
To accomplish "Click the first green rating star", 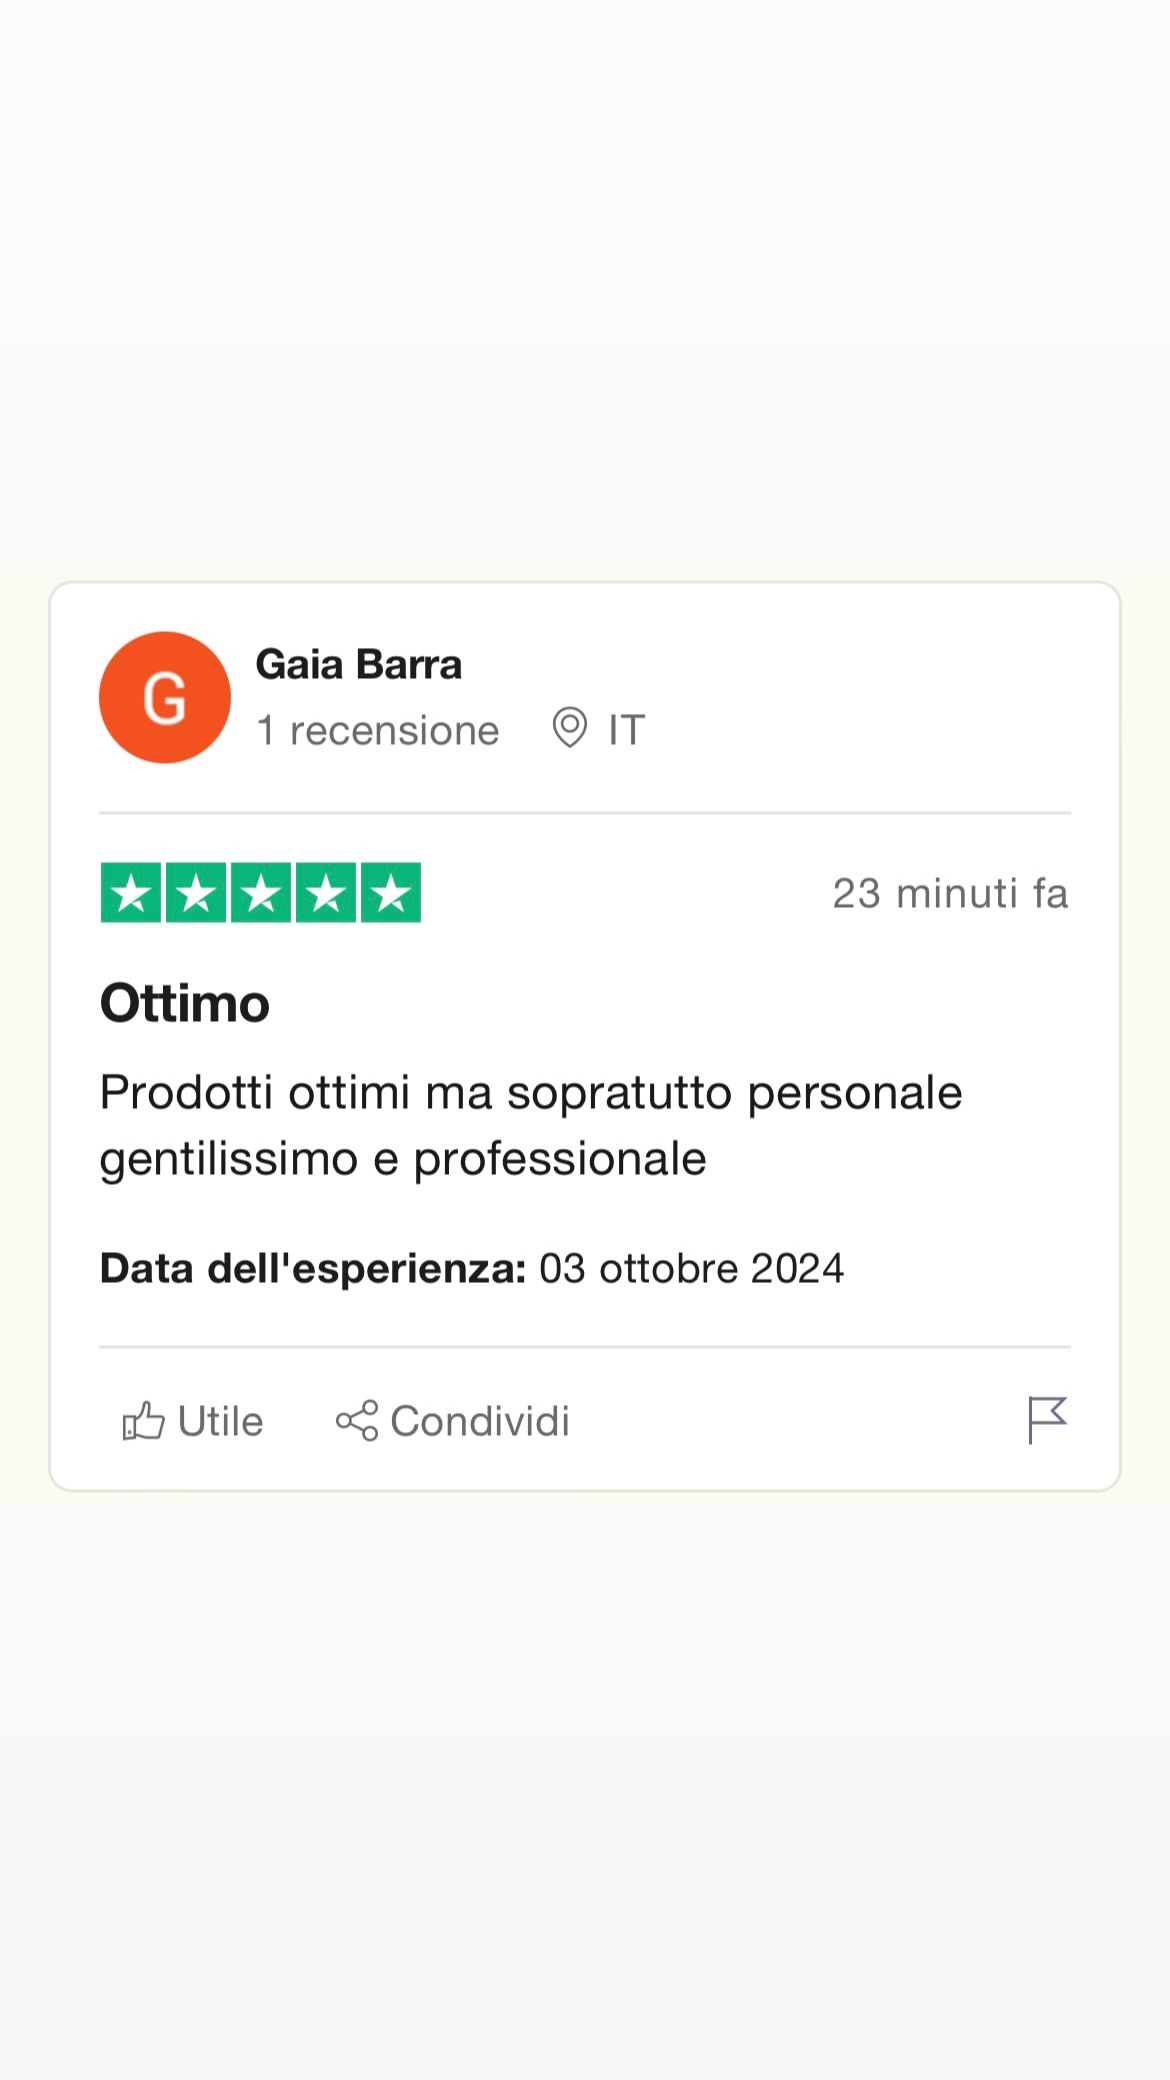I will (x=131, y=892).
